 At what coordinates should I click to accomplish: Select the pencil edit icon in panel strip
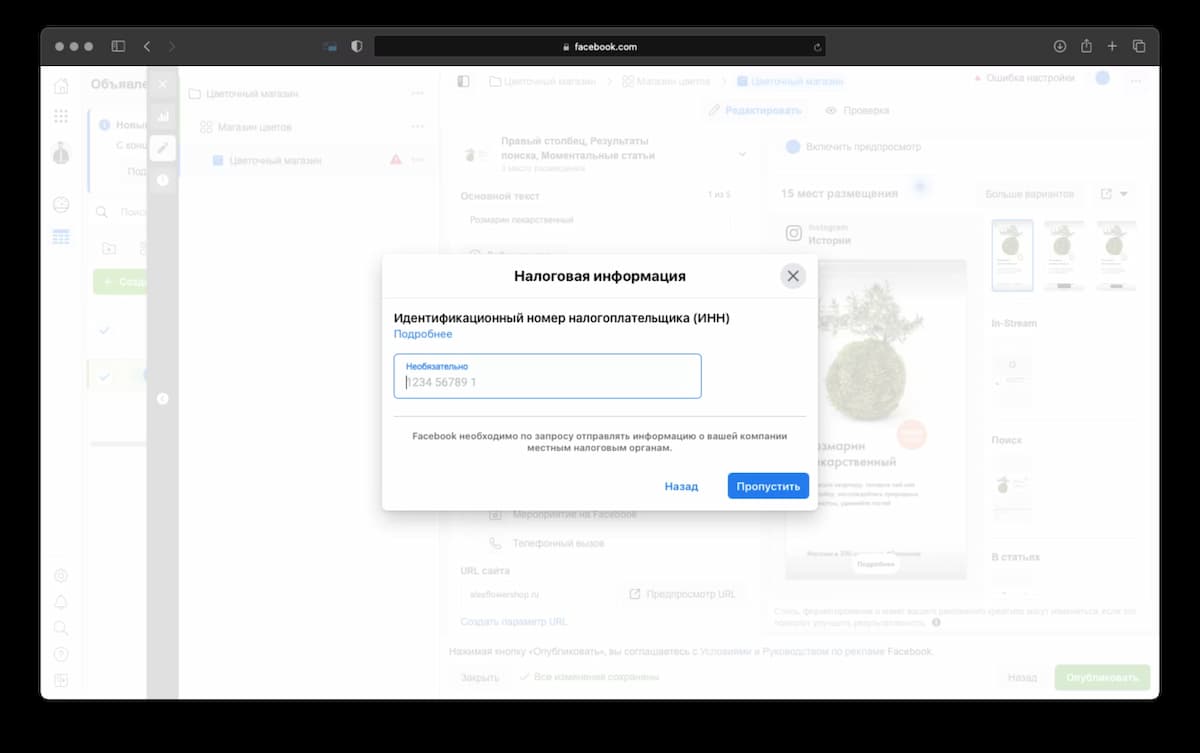coord(163,148)
